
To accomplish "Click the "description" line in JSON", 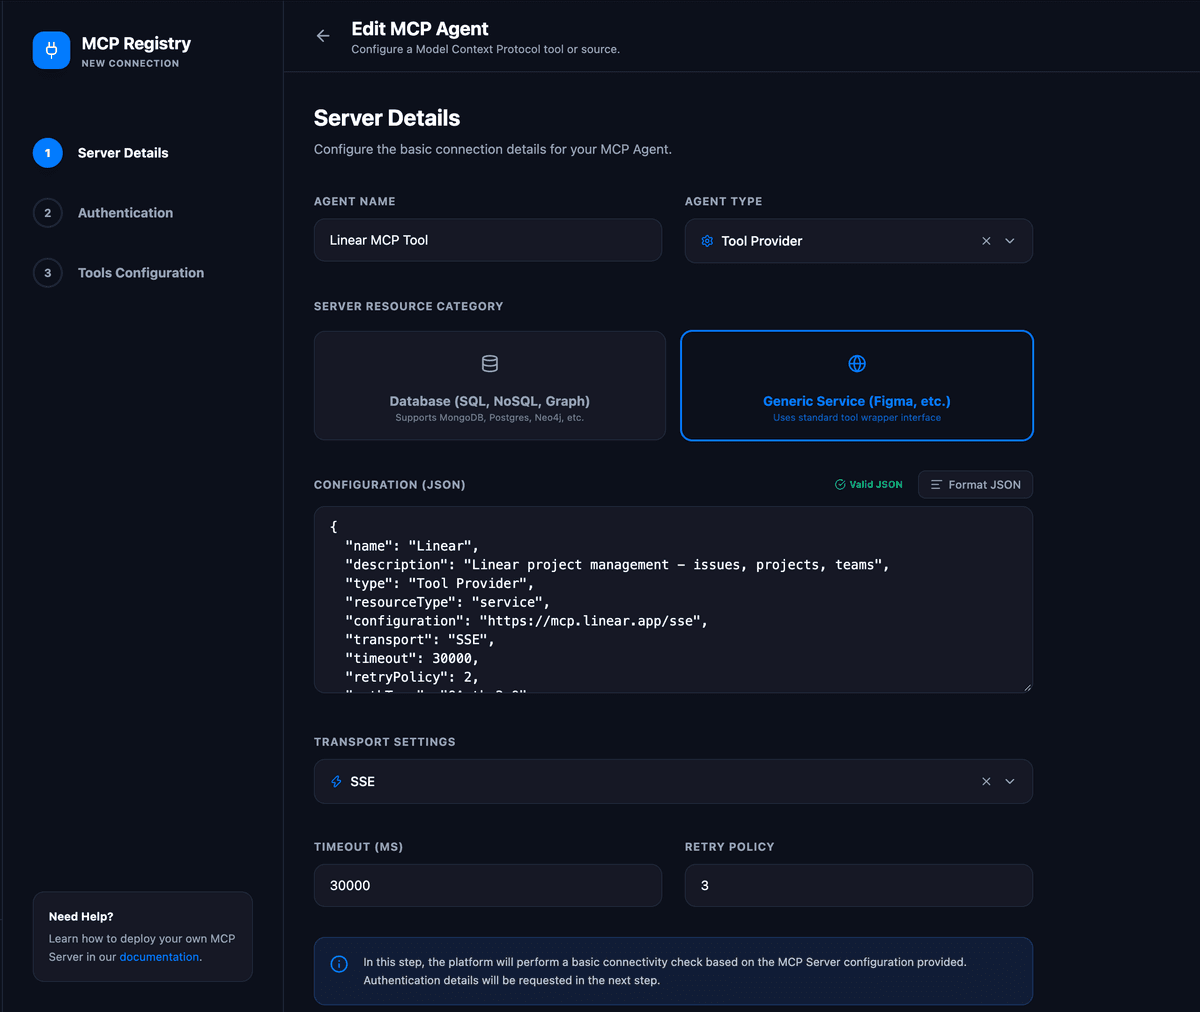I will click(x=617, y=565).
